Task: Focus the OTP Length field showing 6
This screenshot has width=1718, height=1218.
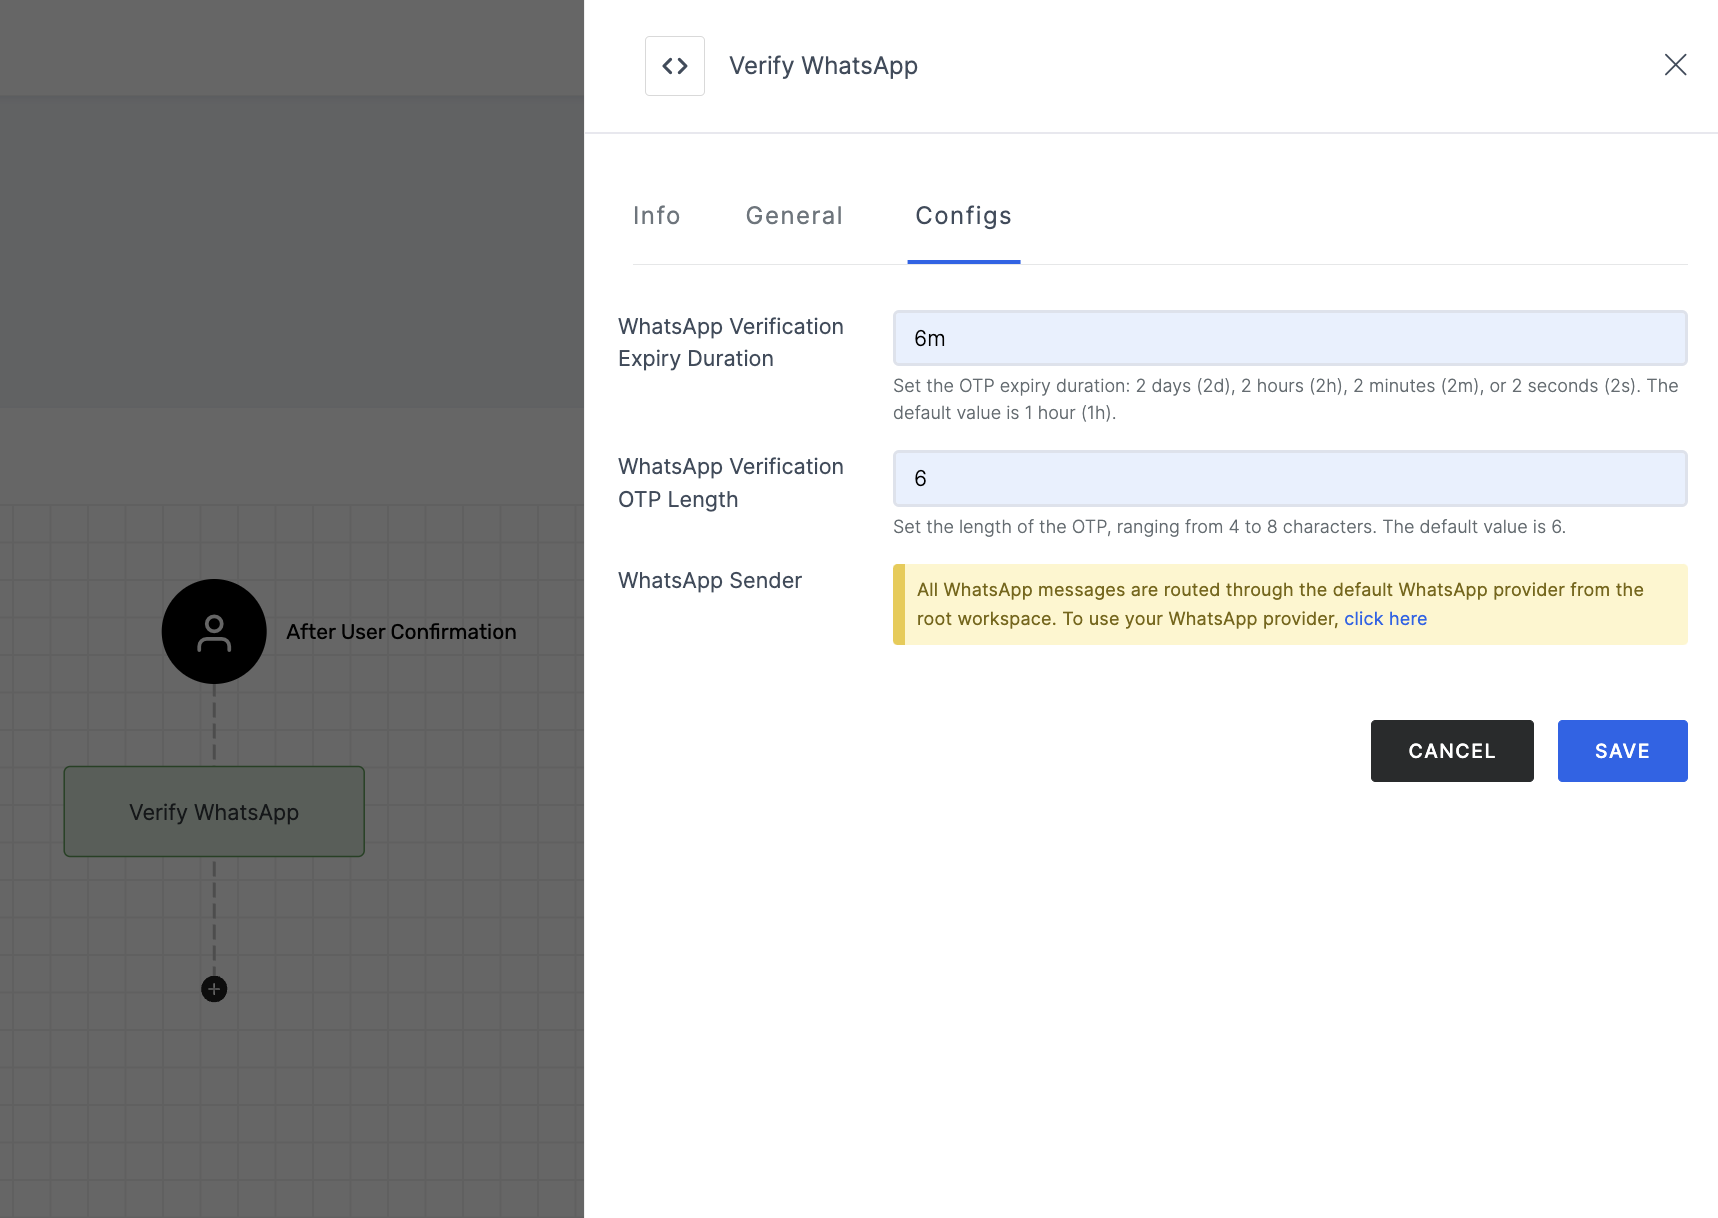Action: (x=1290, y=478)
